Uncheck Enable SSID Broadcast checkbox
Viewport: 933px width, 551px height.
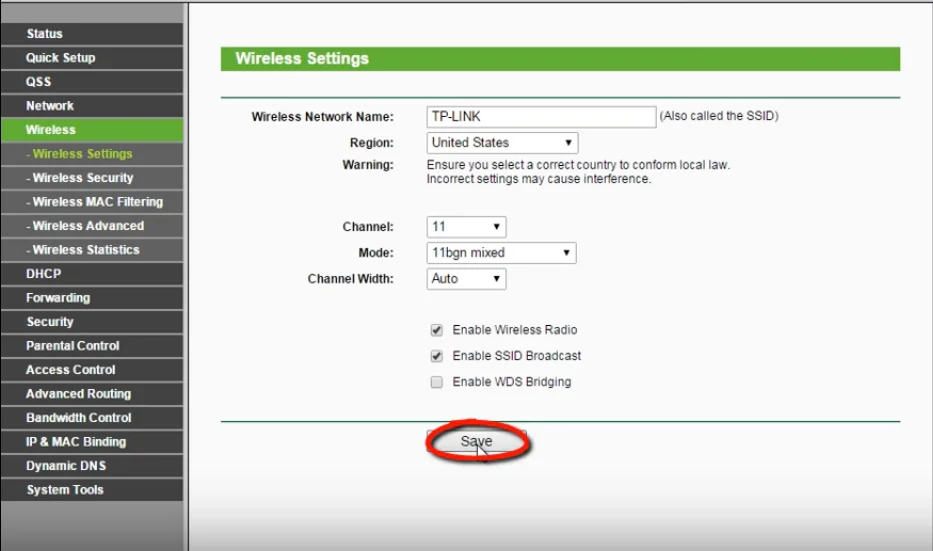[436, 356]
